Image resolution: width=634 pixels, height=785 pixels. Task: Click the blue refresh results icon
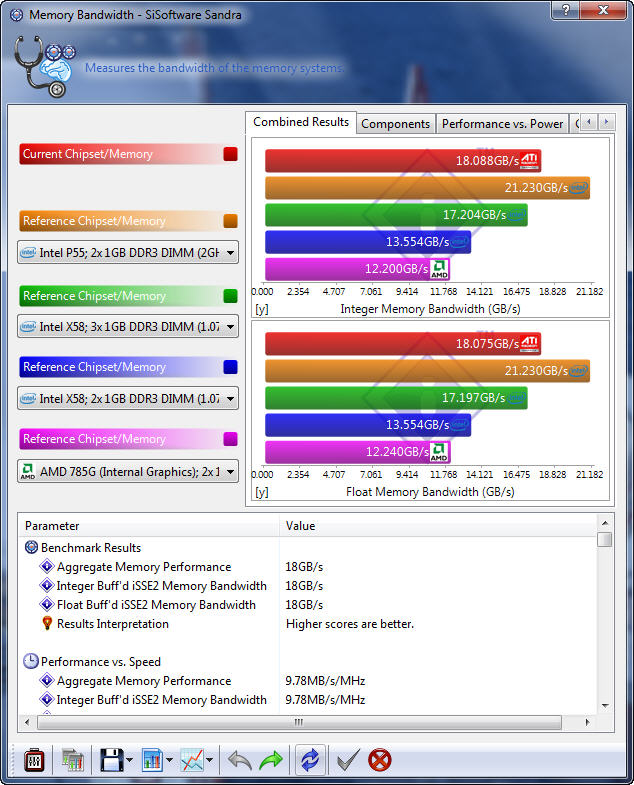click(x=310, y=760)
